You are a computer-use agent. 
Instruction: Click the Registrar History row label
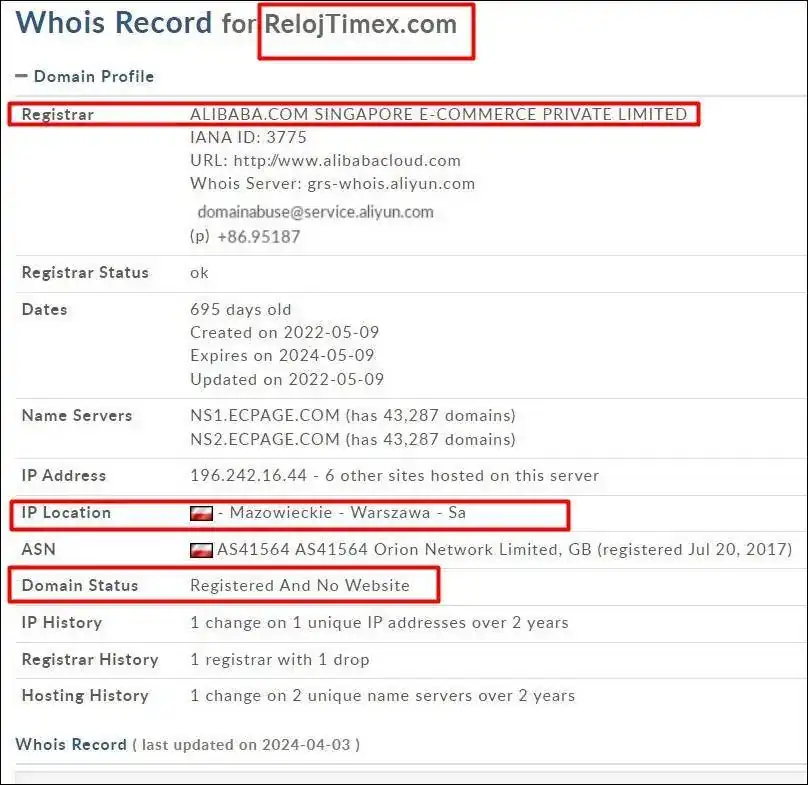coord(90,660)
